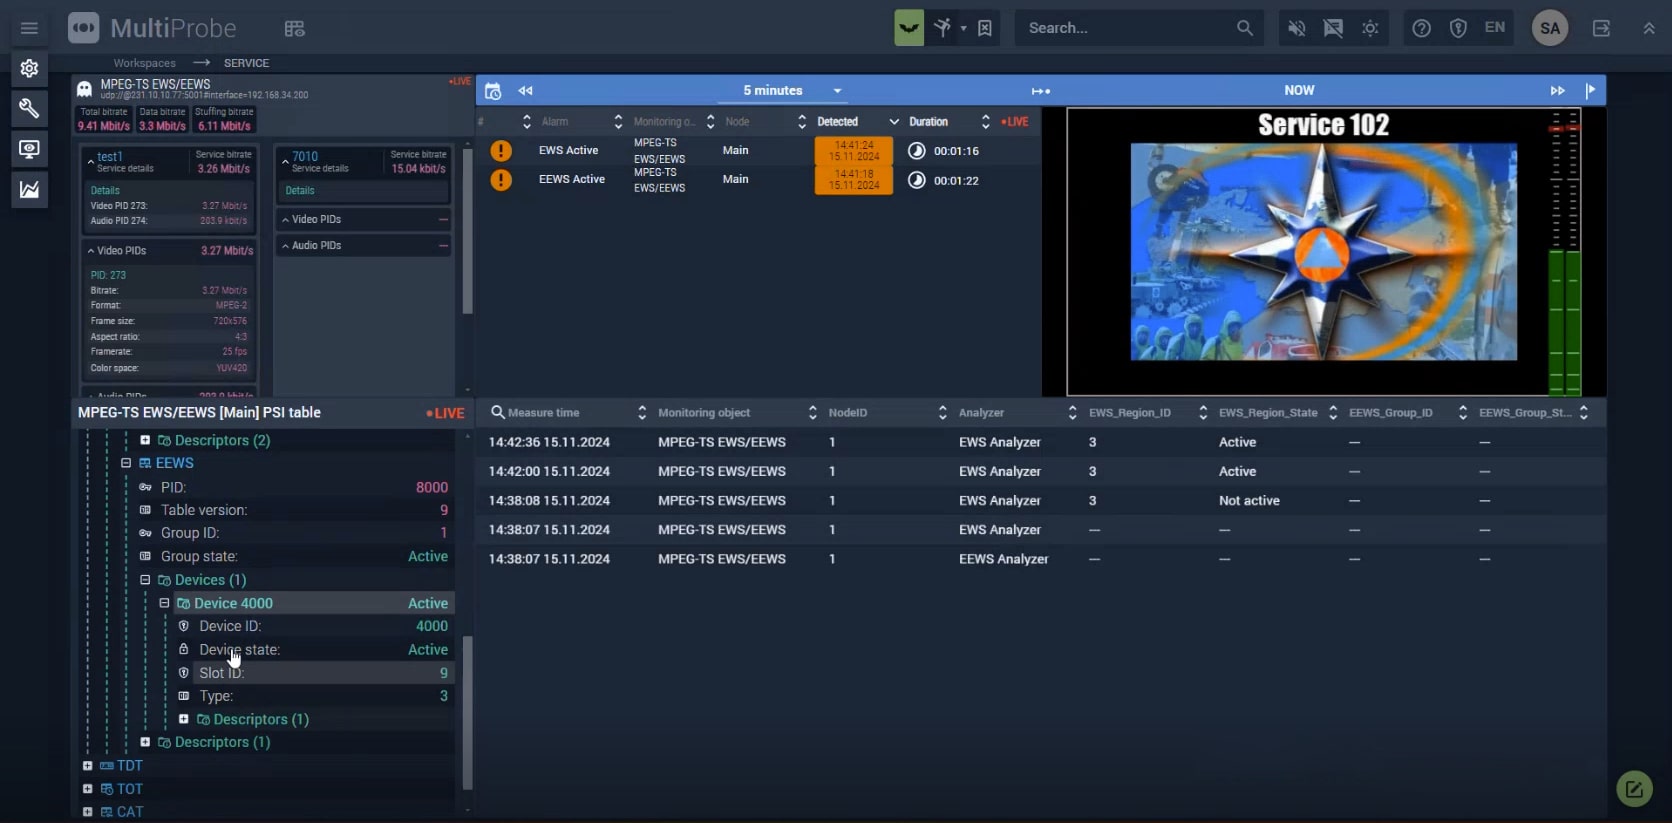Viewport: 1672px width, 823px height.
Task: Collapse the Devices (1) tree node
Action: (x=145, y=580)
